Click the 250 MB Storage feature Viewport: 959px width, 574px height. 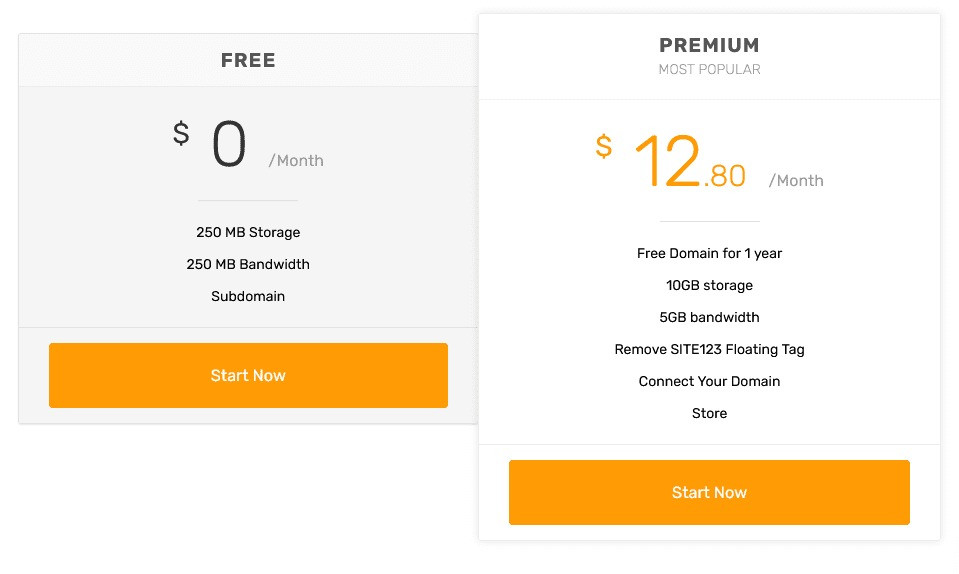[248, 232]
